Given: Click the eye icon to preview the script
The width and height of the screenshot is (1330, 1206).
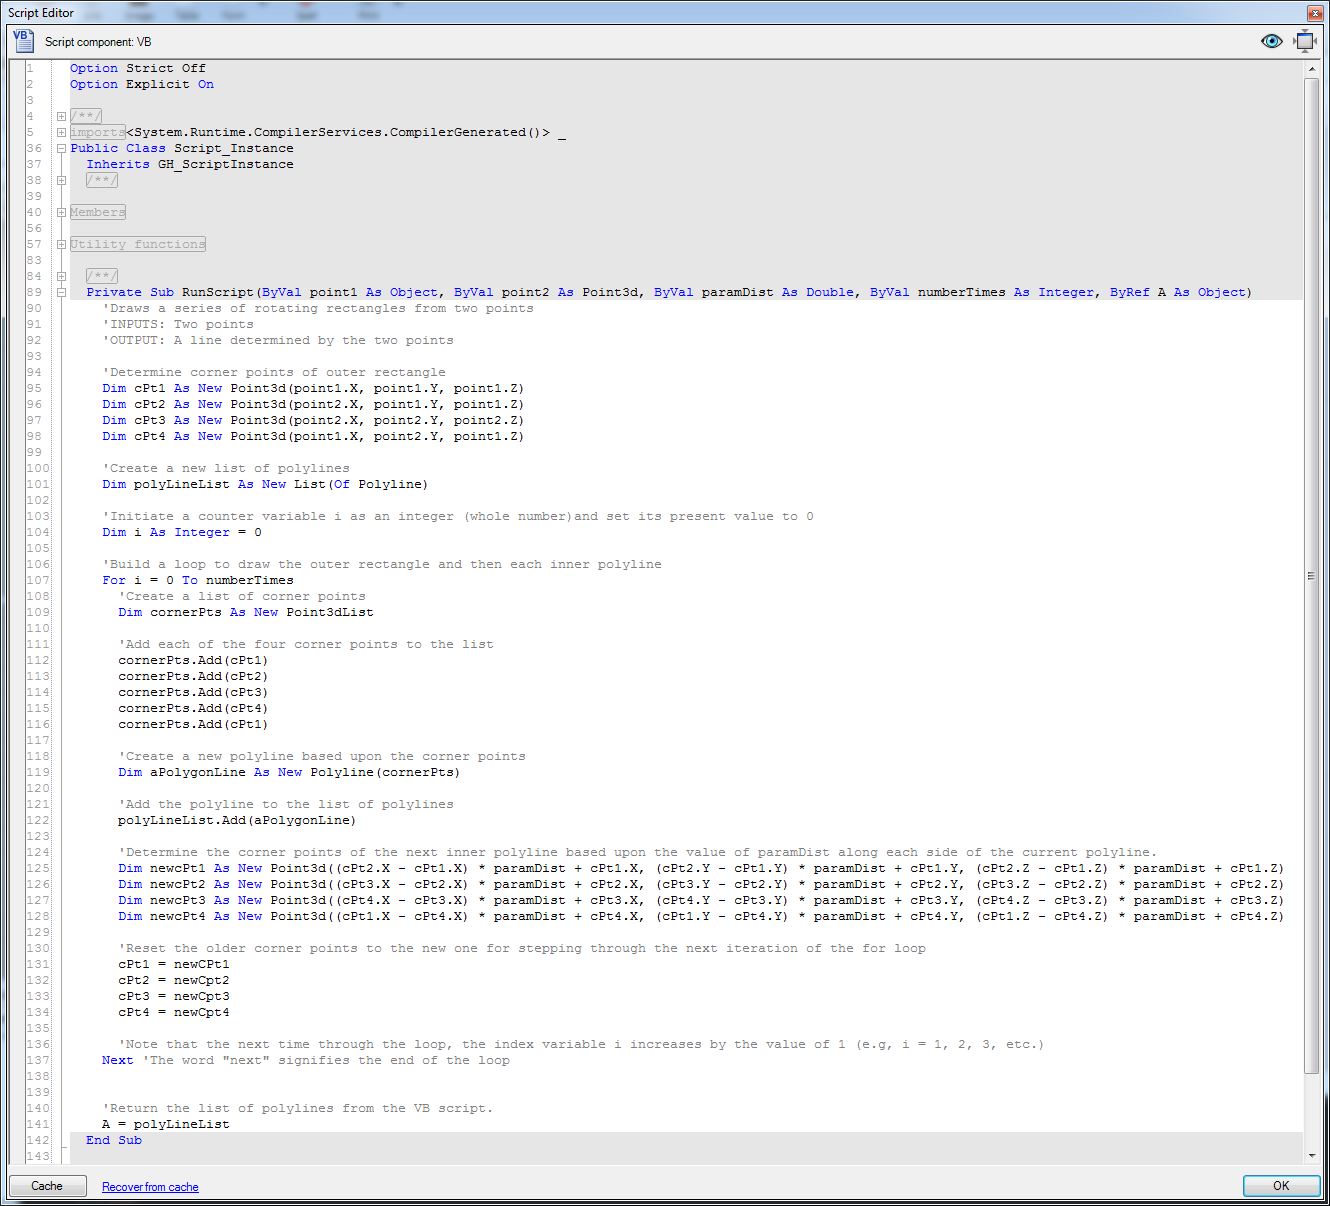Looking at the screenshot, I should click(1271, 41).
